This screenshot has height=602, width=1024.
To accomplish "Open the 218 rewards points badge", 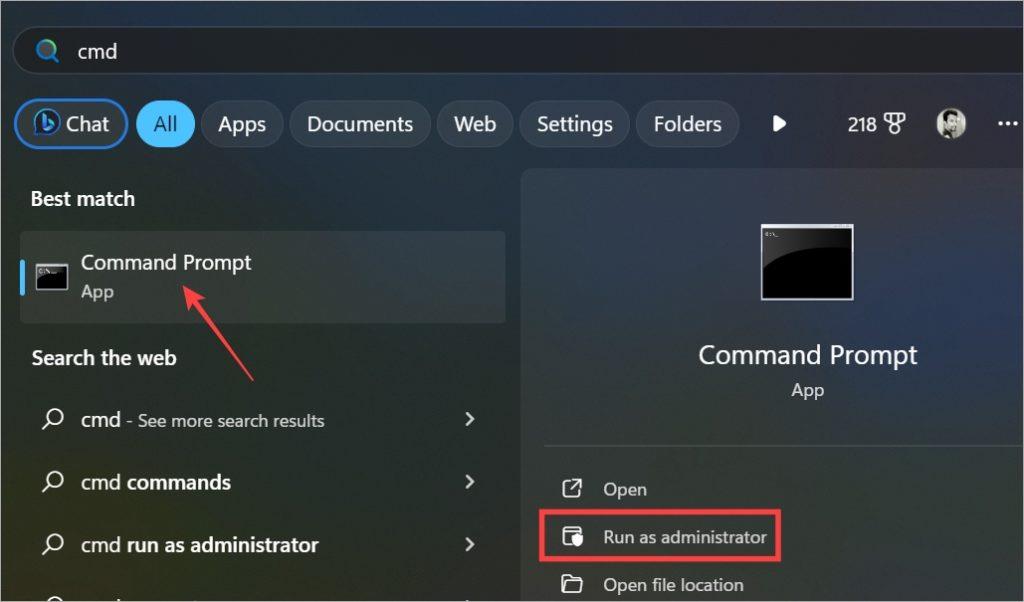I will point(876,123).
